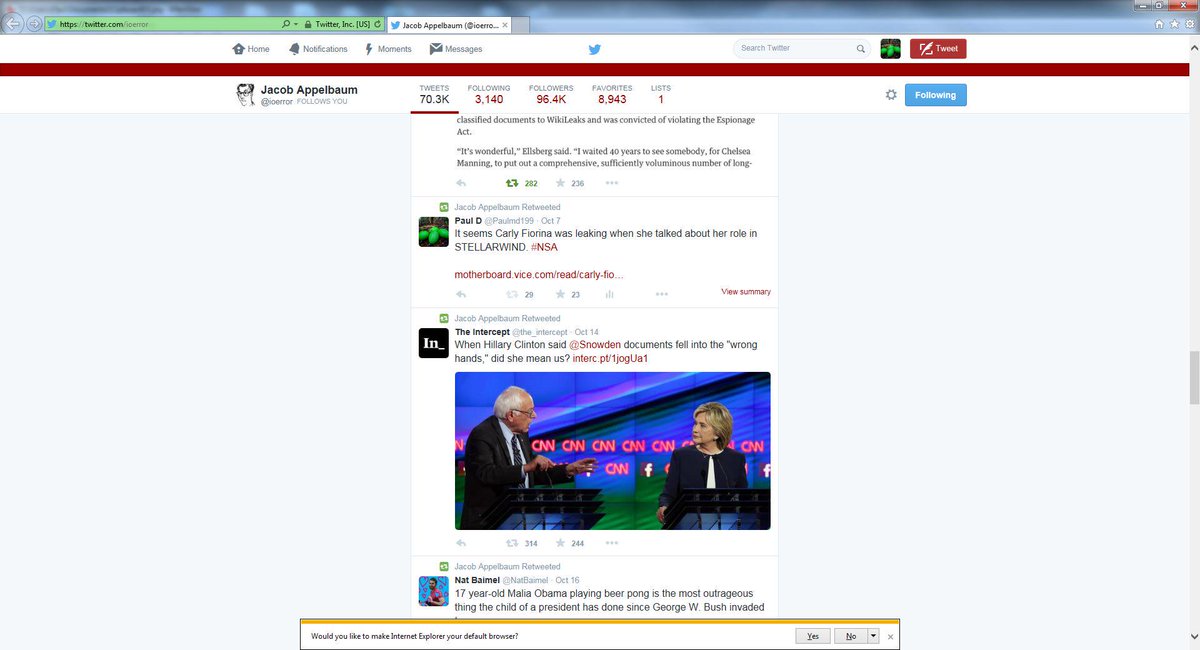
Task: Click Jacob Appelbaum's sketch avatar
Action: (x=245, y=95)
